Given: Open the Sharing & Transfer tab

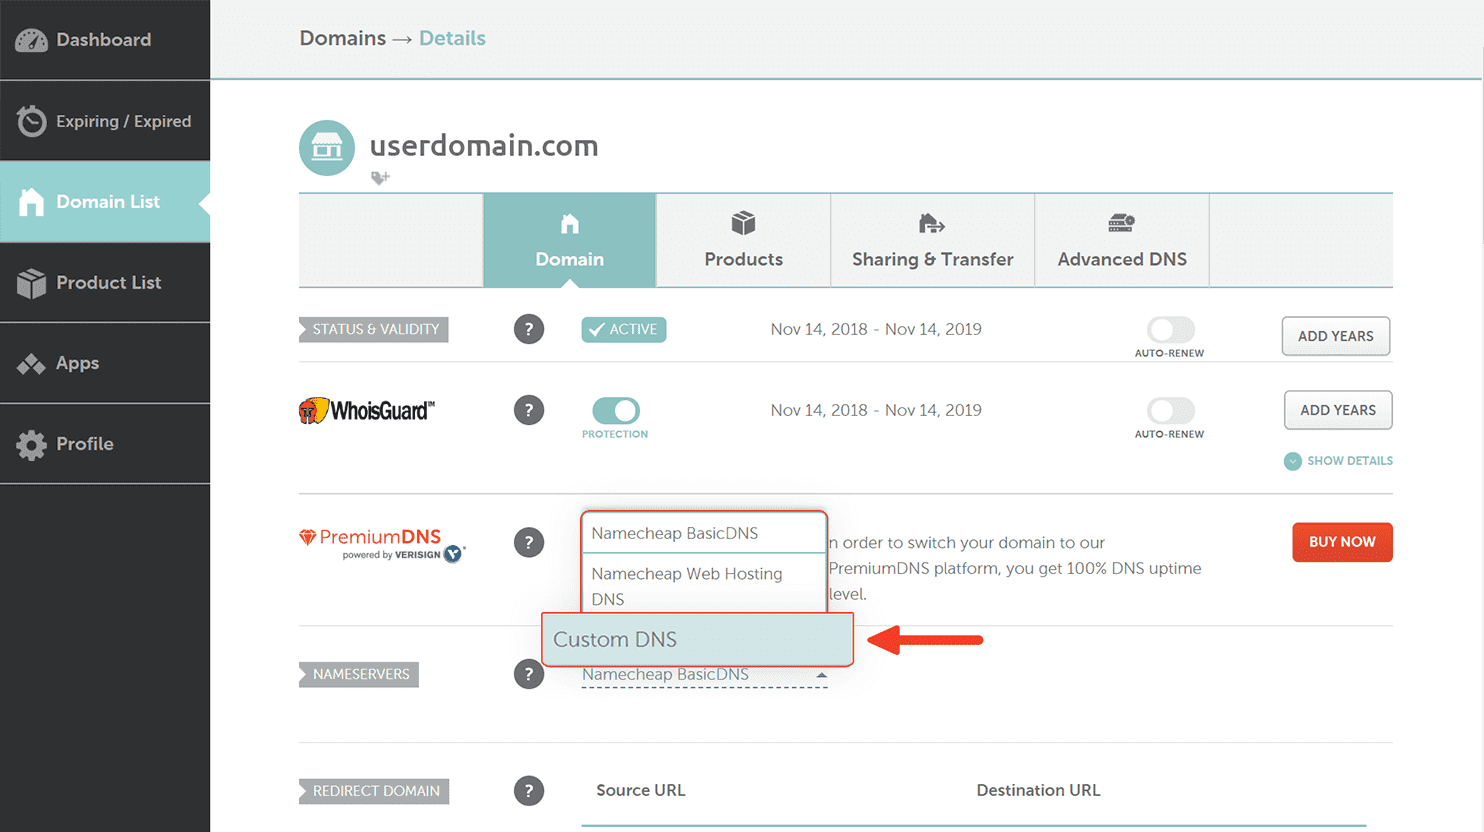Looking at the screenshot, I should [931, 240].
